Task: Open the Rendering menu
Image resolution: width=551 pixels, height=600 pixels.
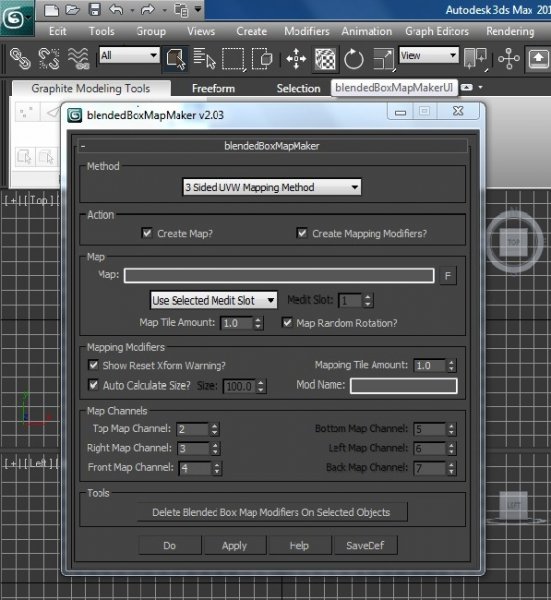Action: [510, 31]
